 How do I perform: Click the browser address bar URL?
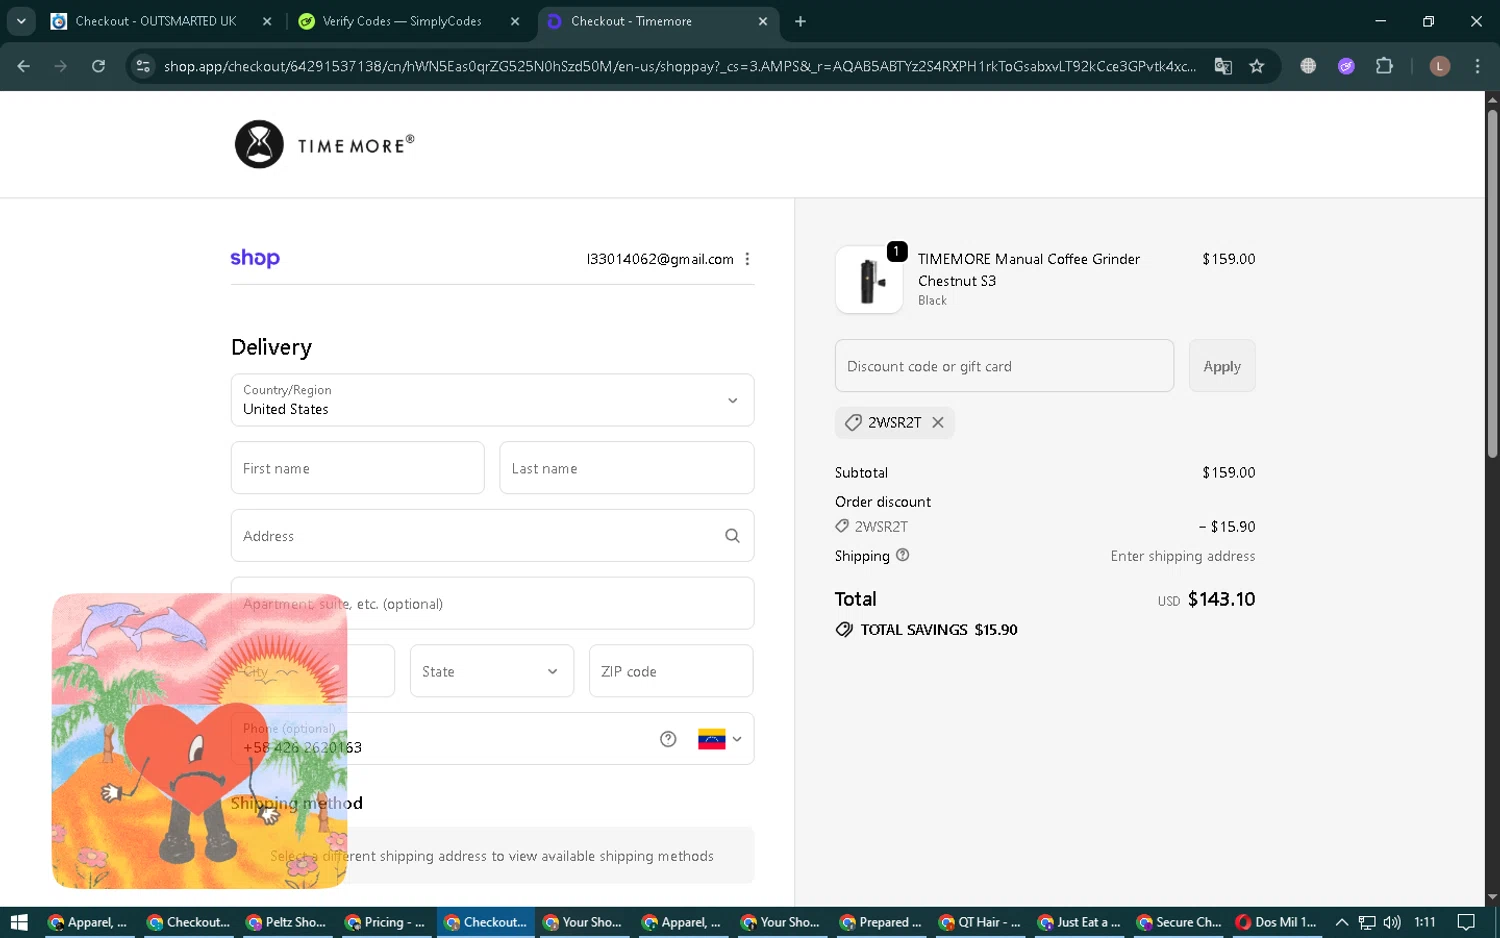point(680,66)
